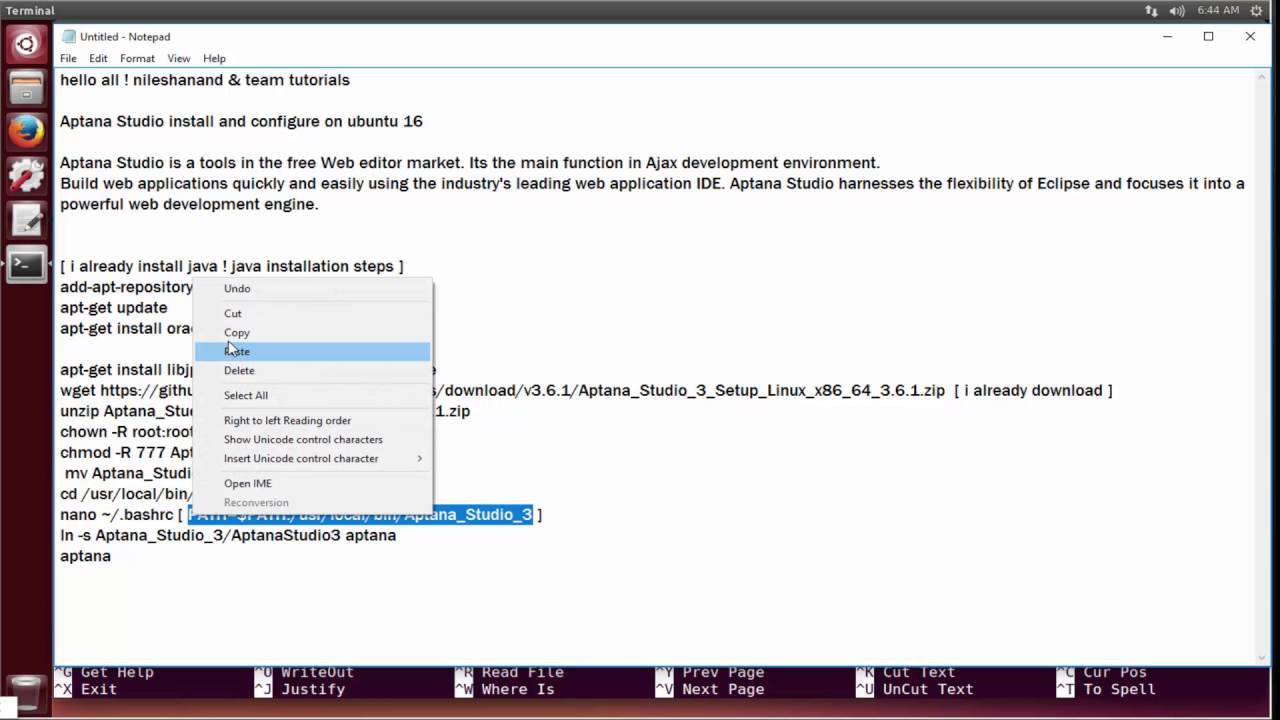The height and width of the screenshot is (720, 1280).
Task: Open System Settings gear-and-wrench icon
Action: point(26,176)
